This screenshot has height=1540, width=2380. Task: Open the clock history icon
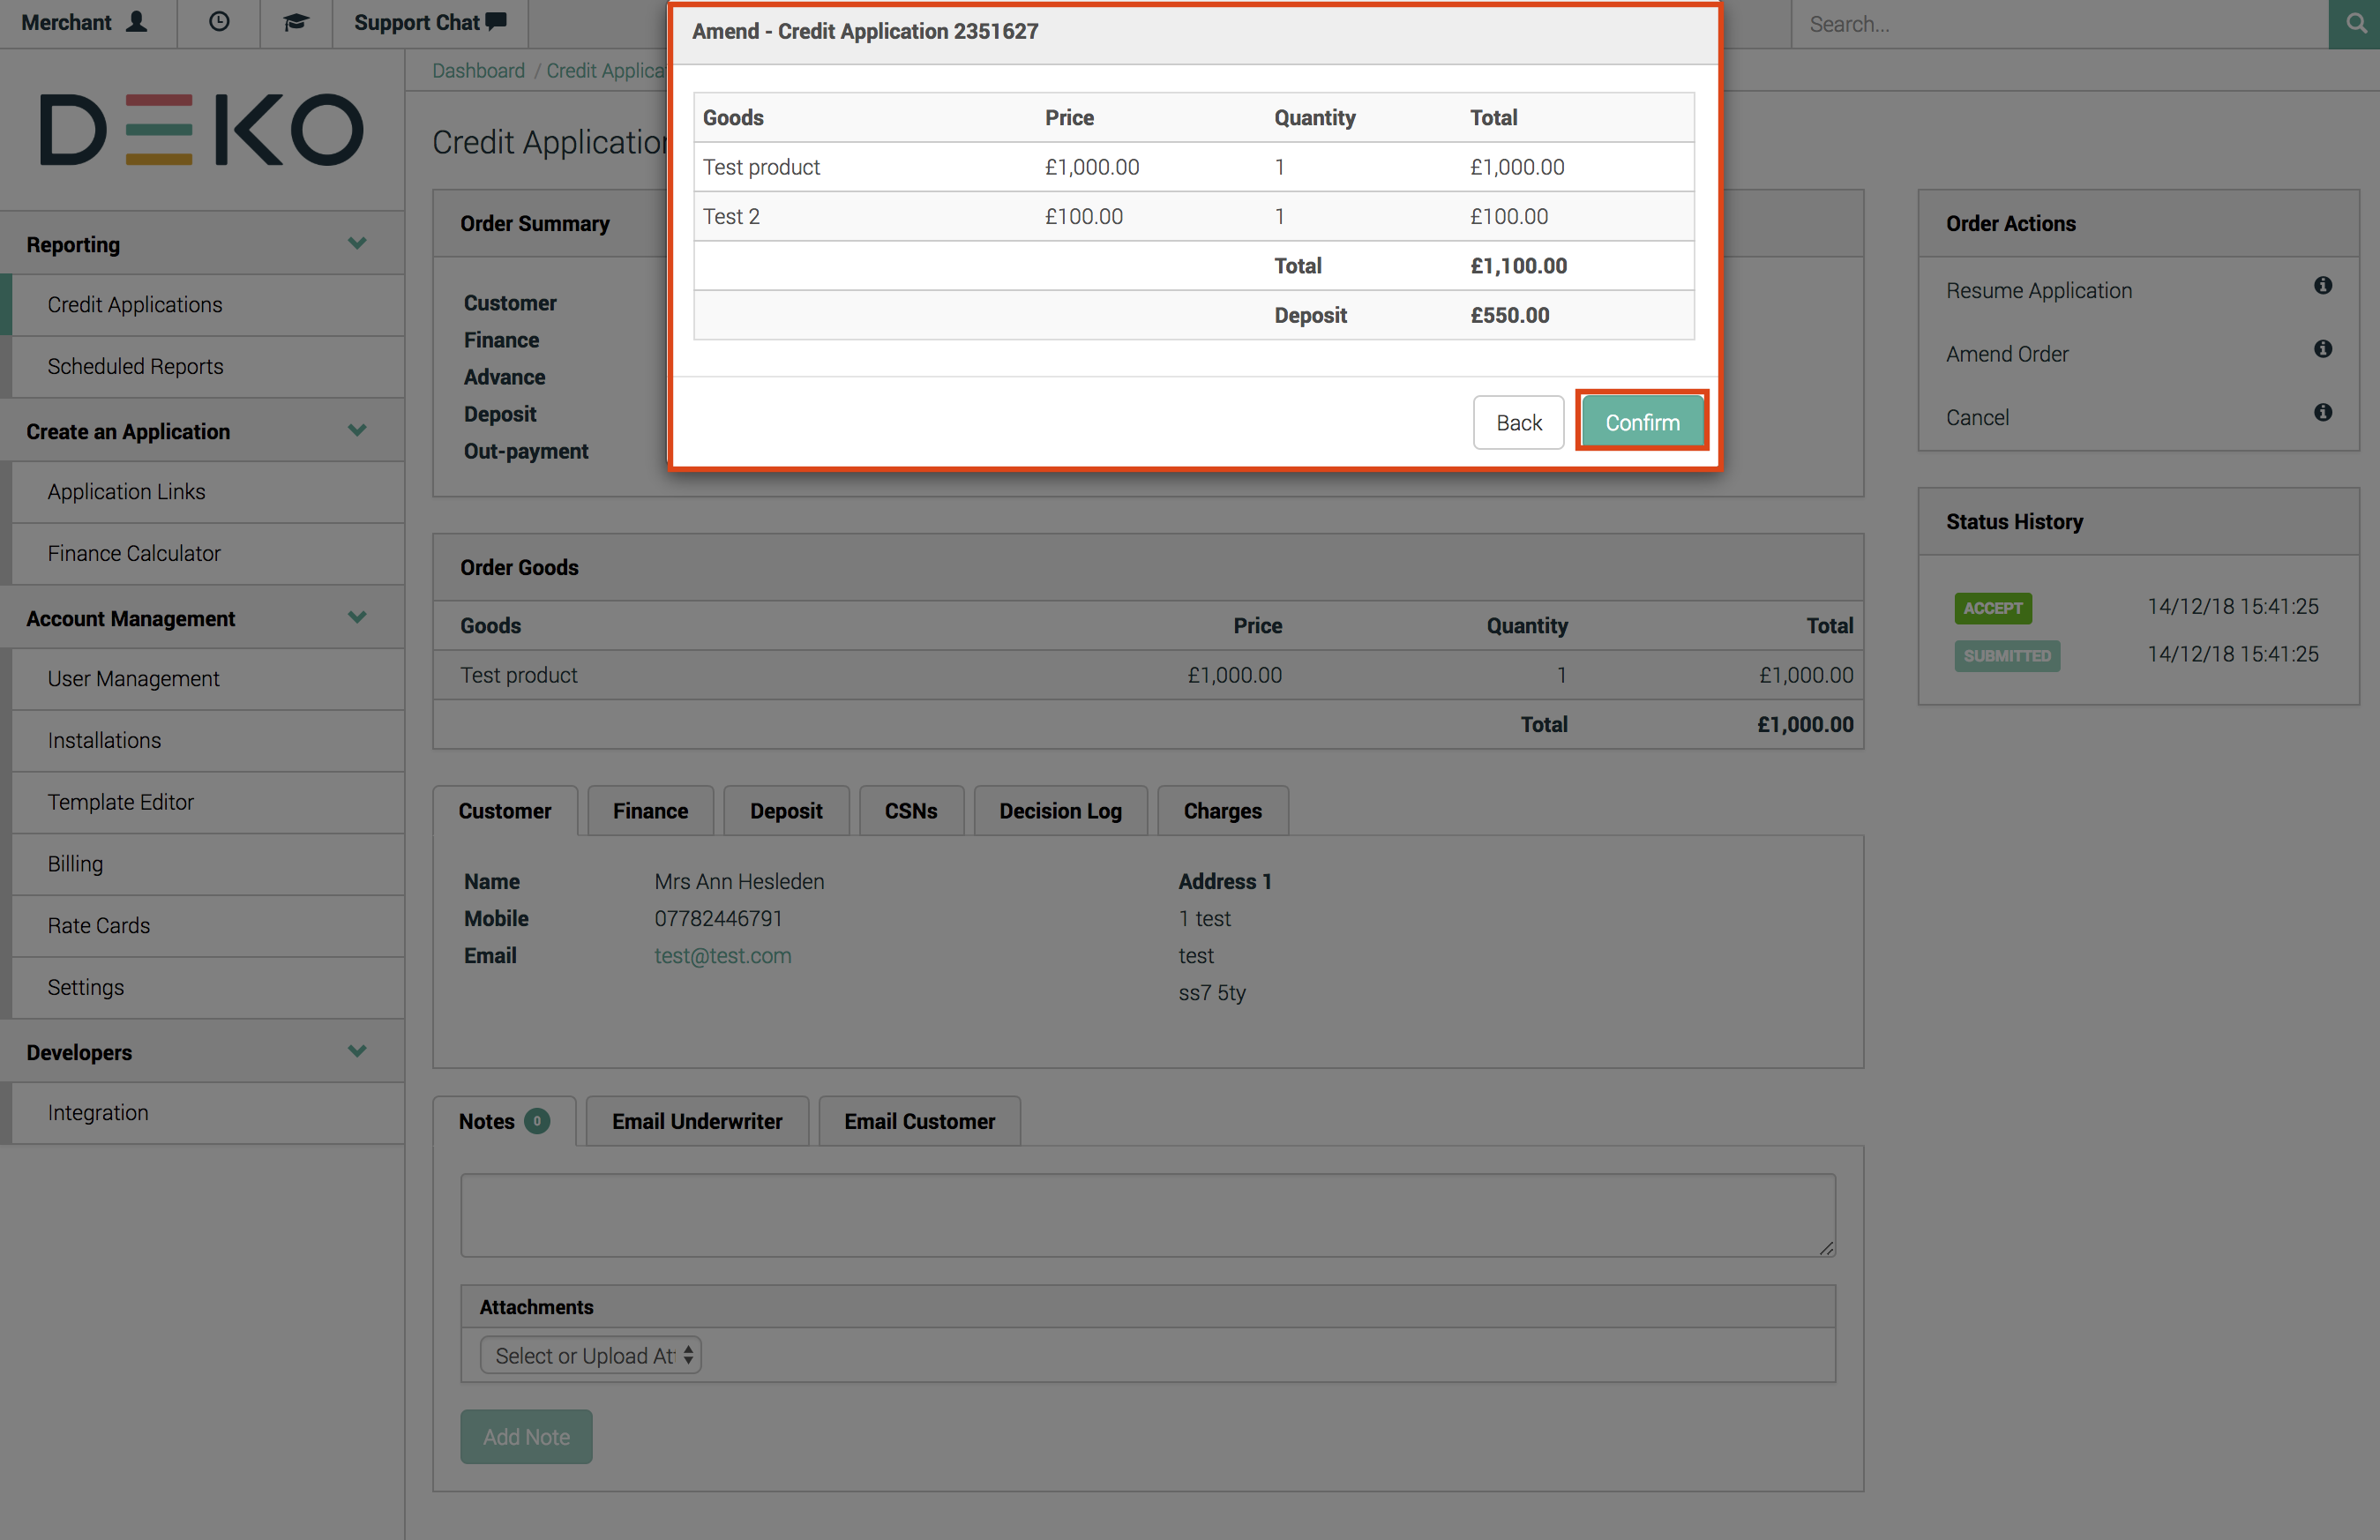click(219, 22)
